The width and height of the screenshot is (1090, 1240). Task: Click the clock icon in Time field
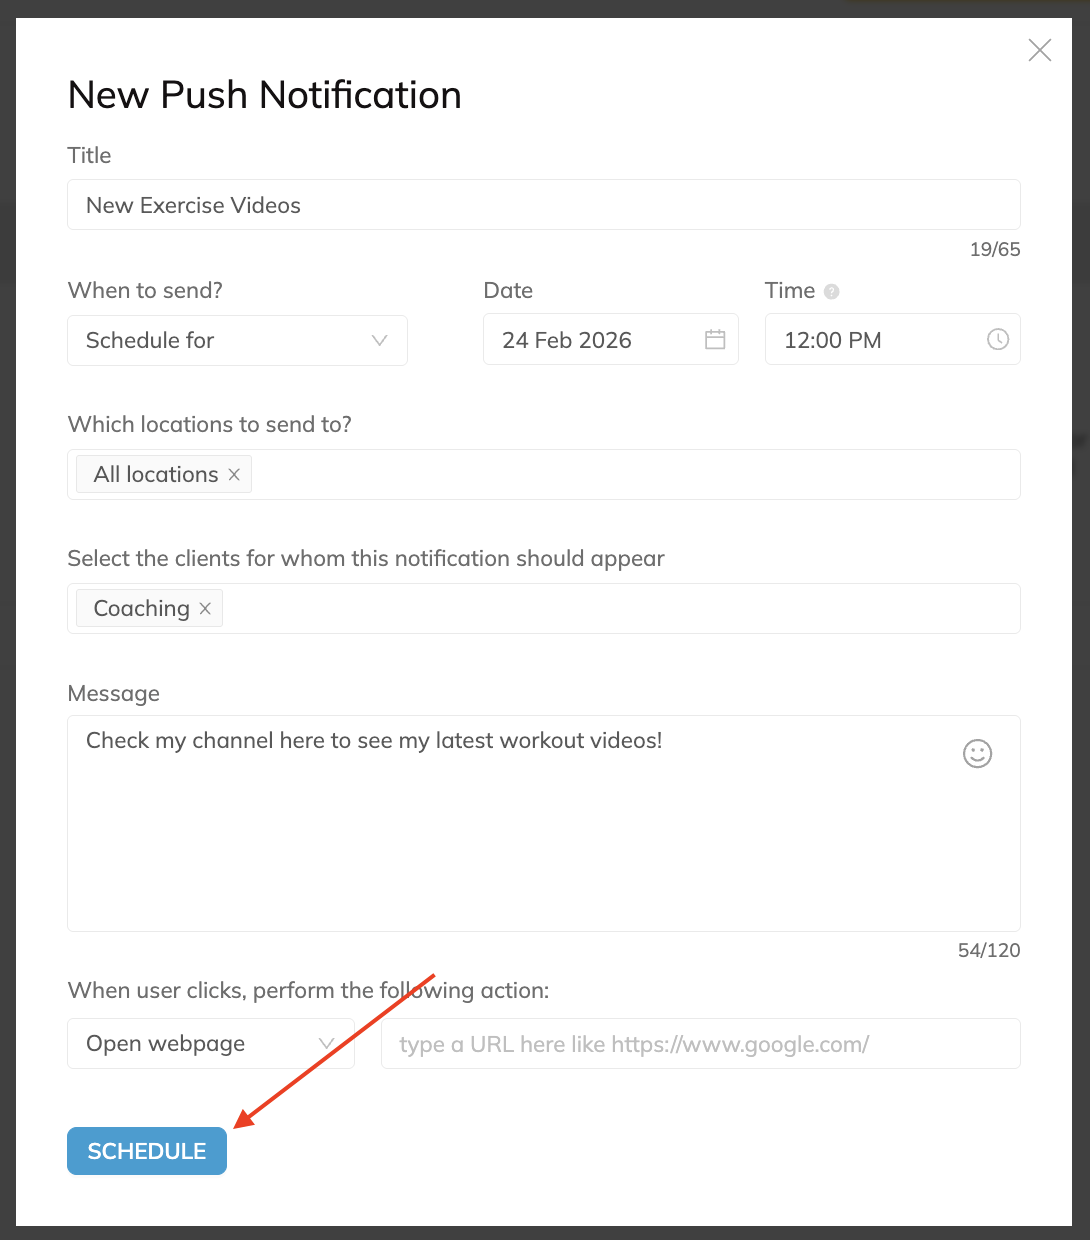coord(997,340)
